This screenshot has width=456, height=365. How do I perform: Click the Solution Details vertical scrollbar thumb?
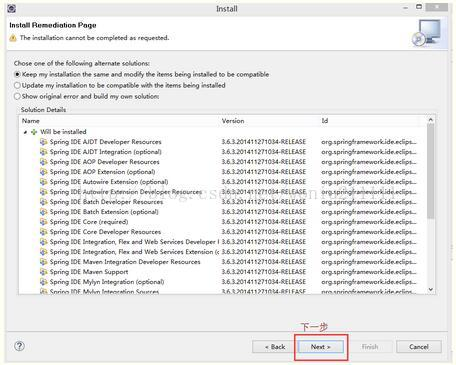tap(431, 171)
